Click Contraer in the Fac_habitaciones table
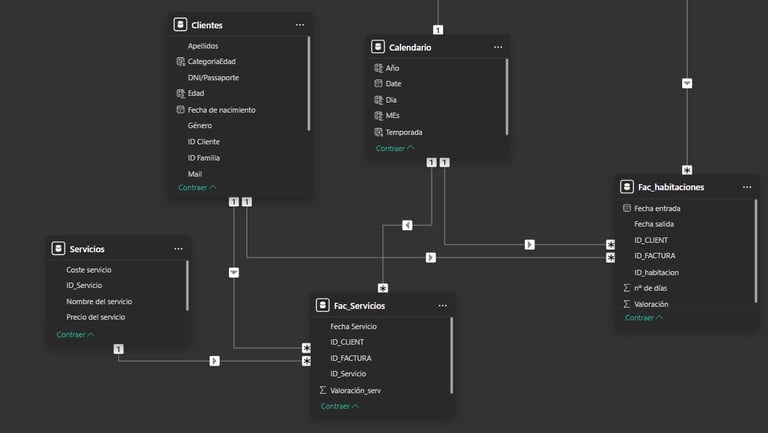 (x=644, y=317)
